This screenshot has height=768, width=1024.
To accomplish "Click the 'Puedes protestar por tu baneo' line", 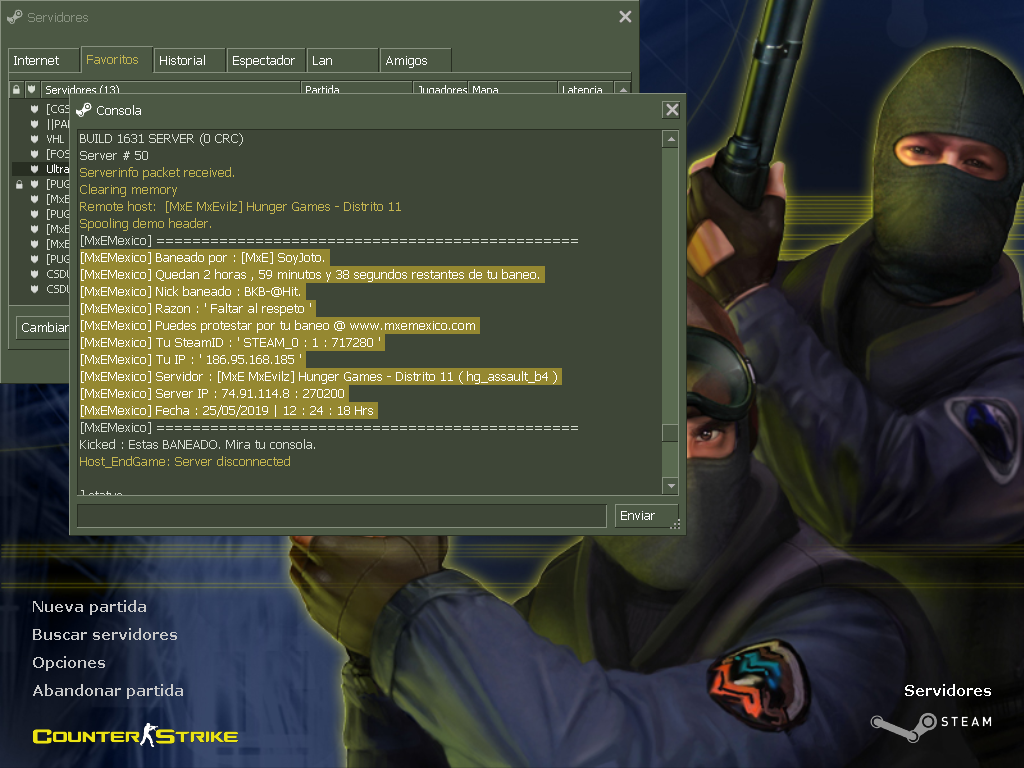I will (278, 325).
